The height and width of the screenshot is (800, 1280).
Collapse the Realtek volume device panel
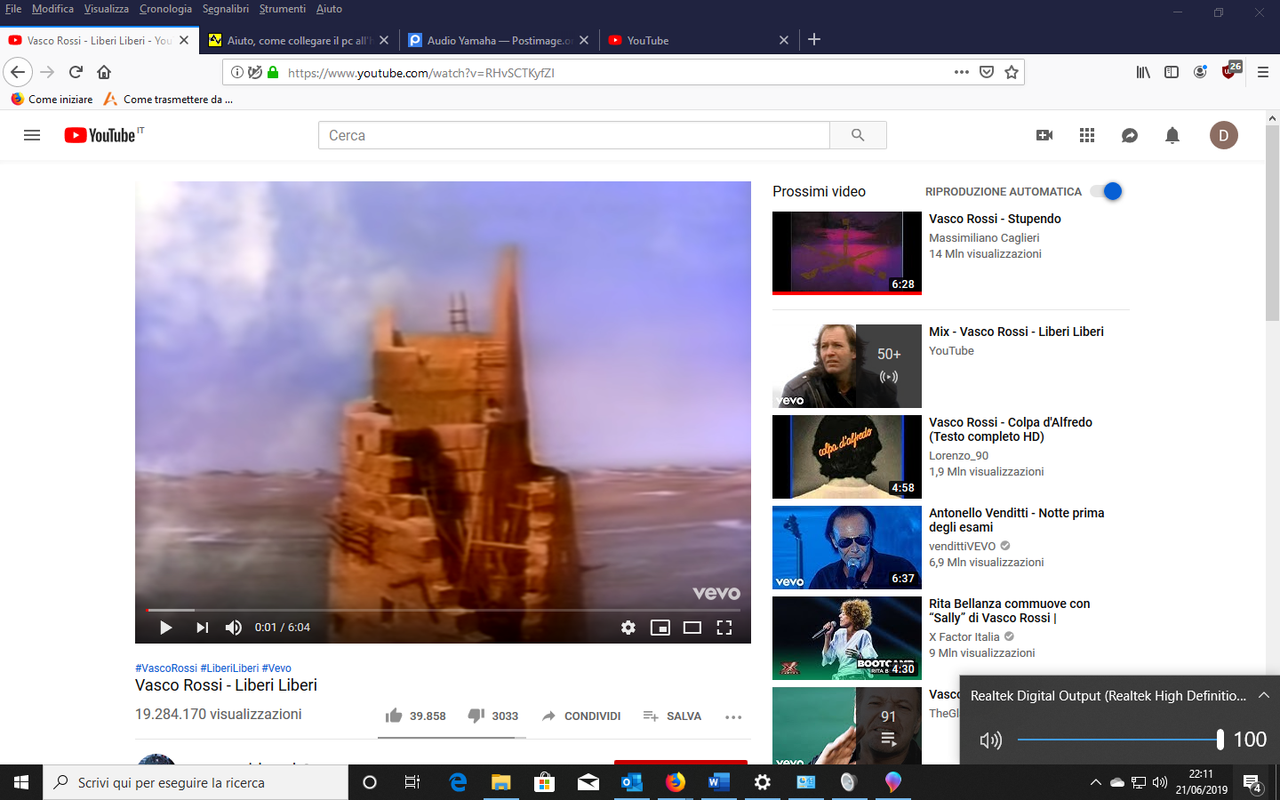click(x=1264, y=695)
